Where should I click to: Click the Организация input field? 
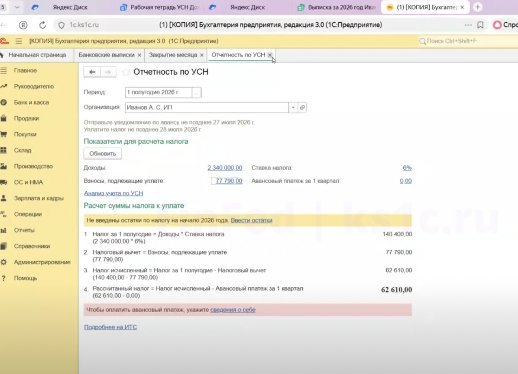(207, 108)
